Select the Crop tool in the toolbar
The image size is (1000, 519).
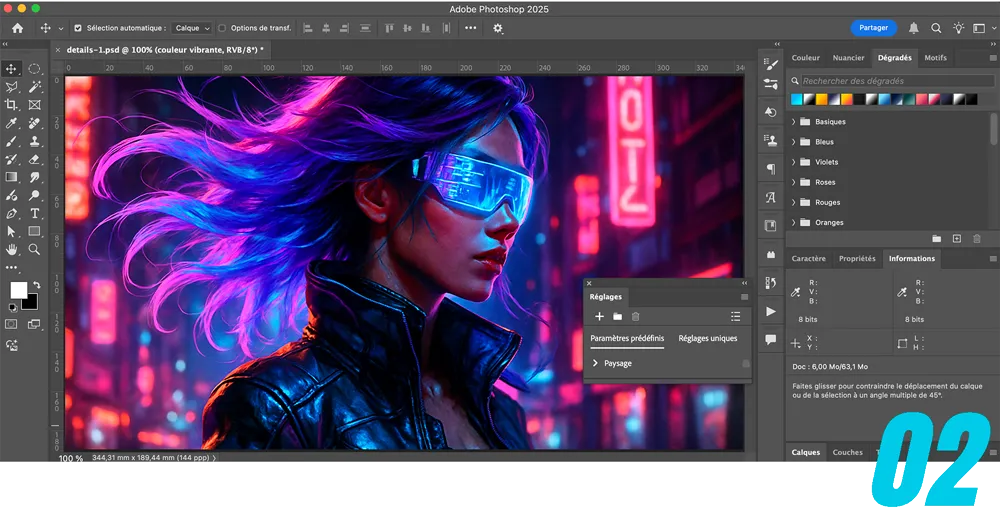pos(12,105)
